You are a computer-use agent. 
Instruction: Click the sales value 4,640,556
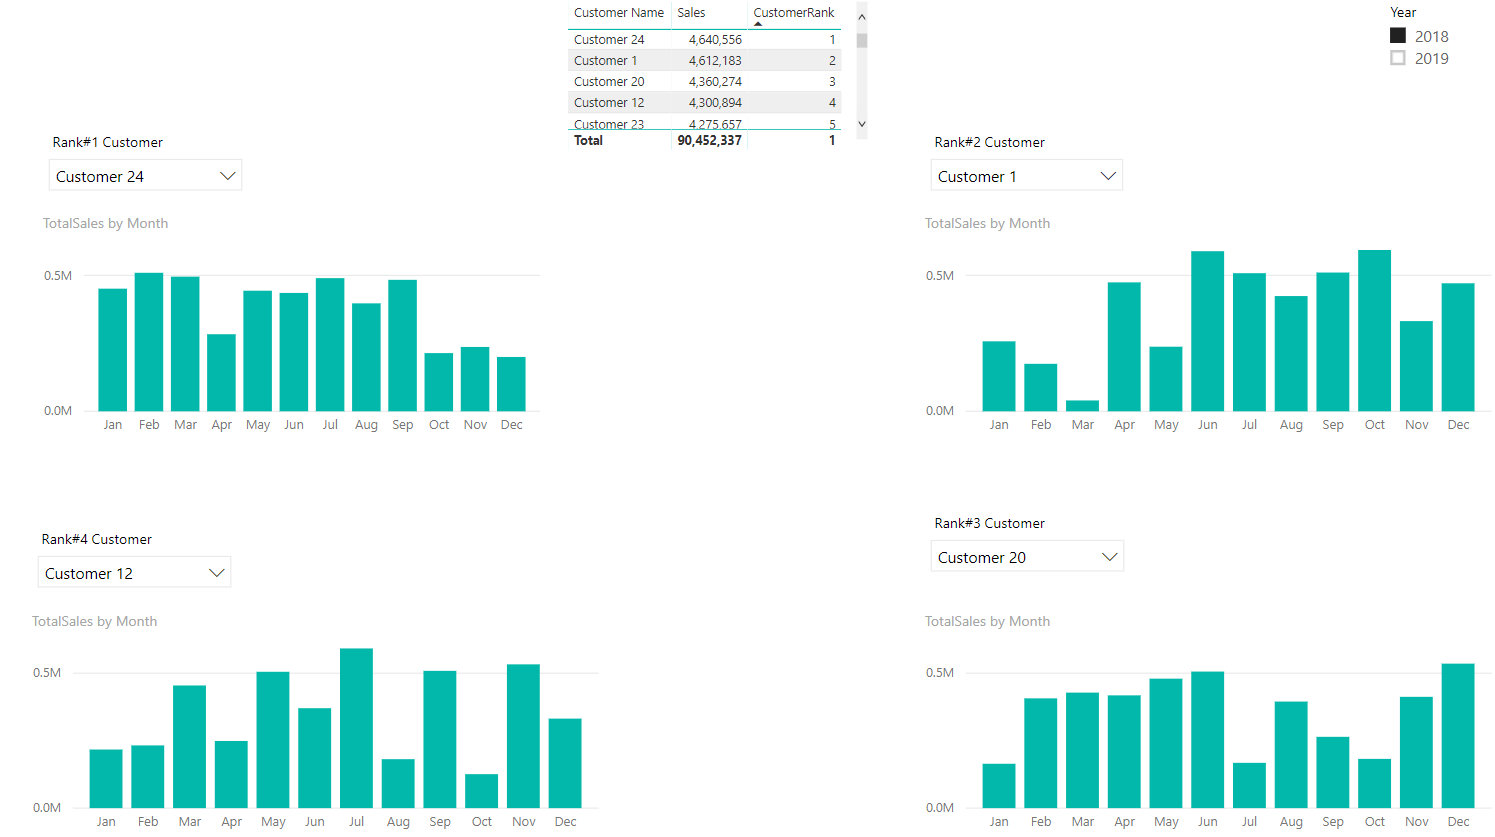click(715, 40)
